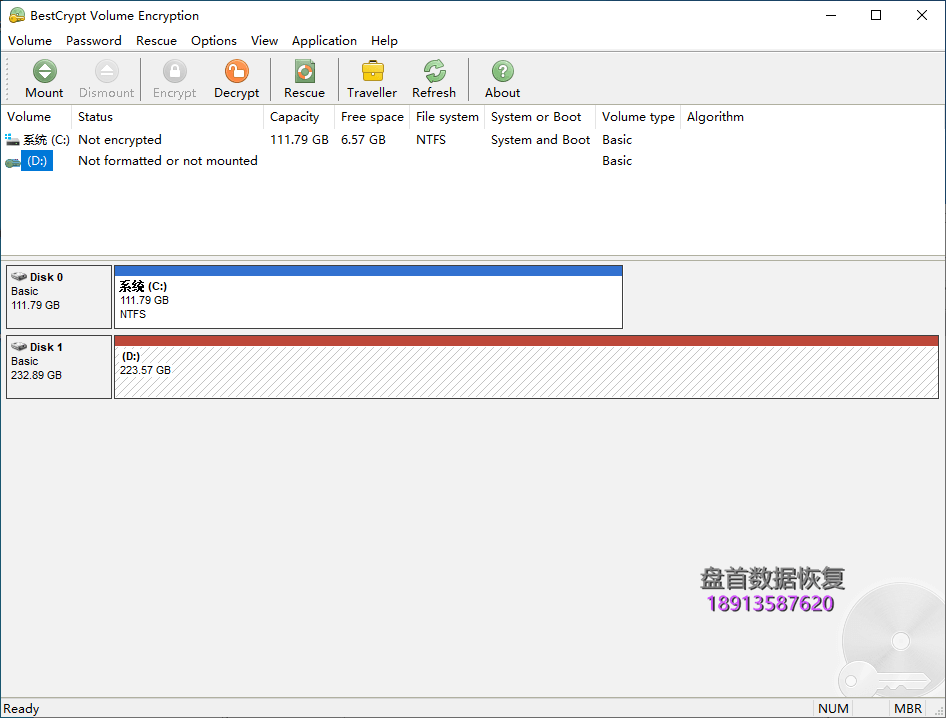Click the Basic volume type for D:
Viewport: 946px width, 718px height.
[x=617, y=161]
